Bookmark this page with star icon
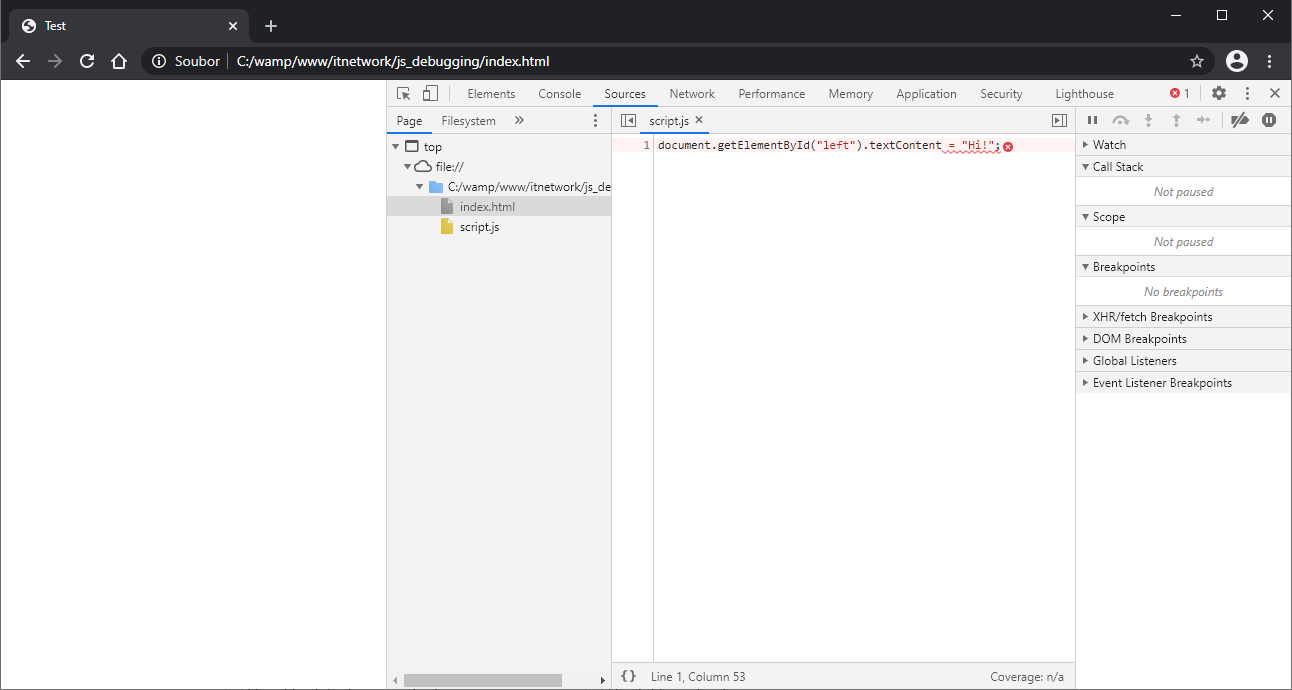This screenshot has width=1292, height=690. click(x=1196, y=61)
